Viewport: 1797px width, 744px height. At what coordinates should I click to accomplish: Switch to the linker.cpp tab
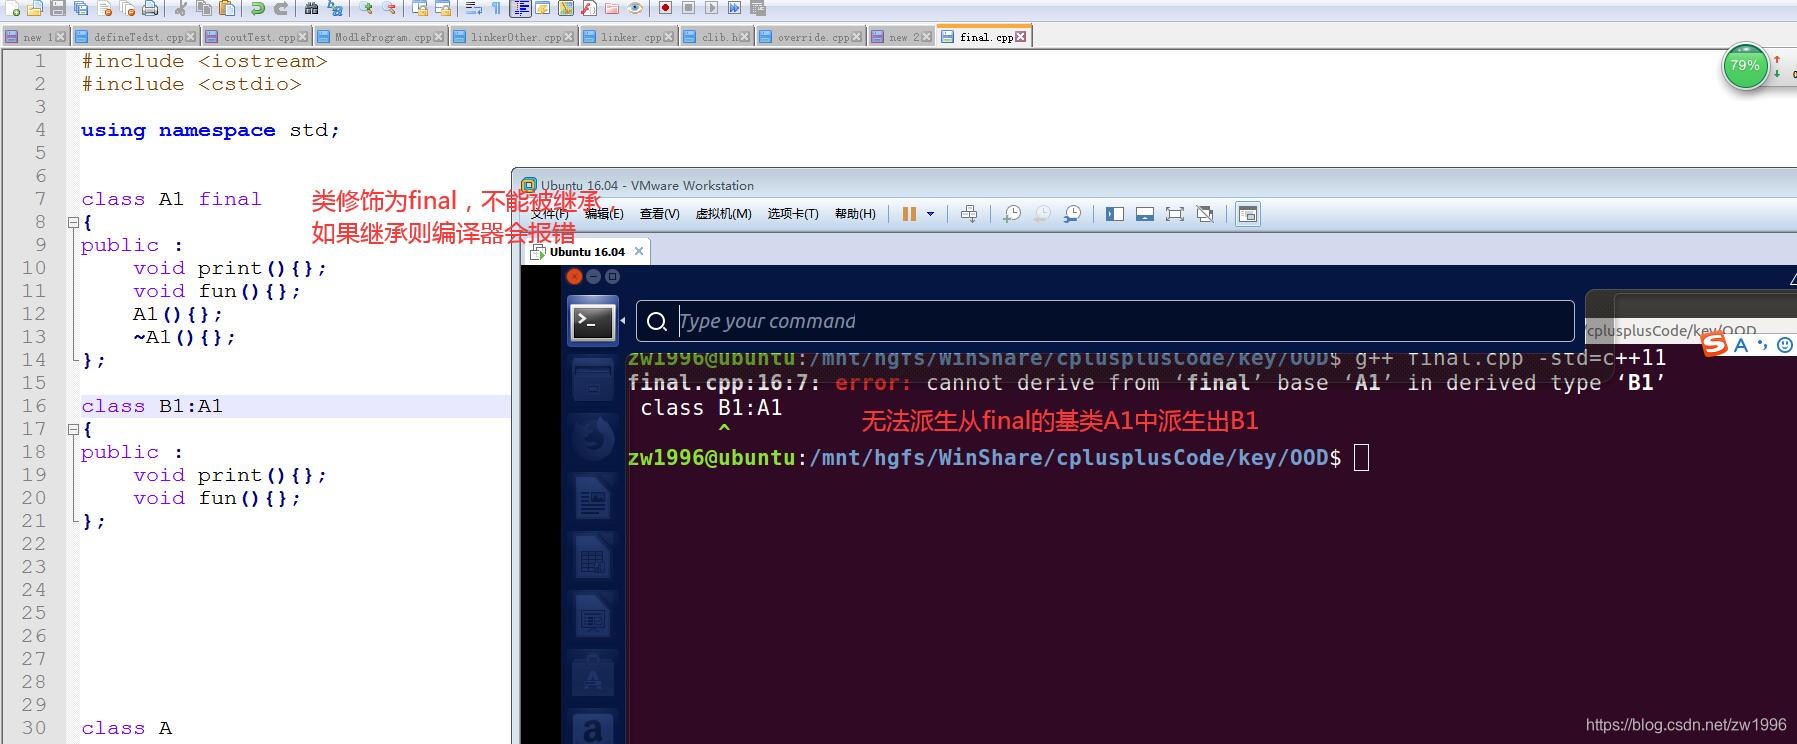(631, 37)
